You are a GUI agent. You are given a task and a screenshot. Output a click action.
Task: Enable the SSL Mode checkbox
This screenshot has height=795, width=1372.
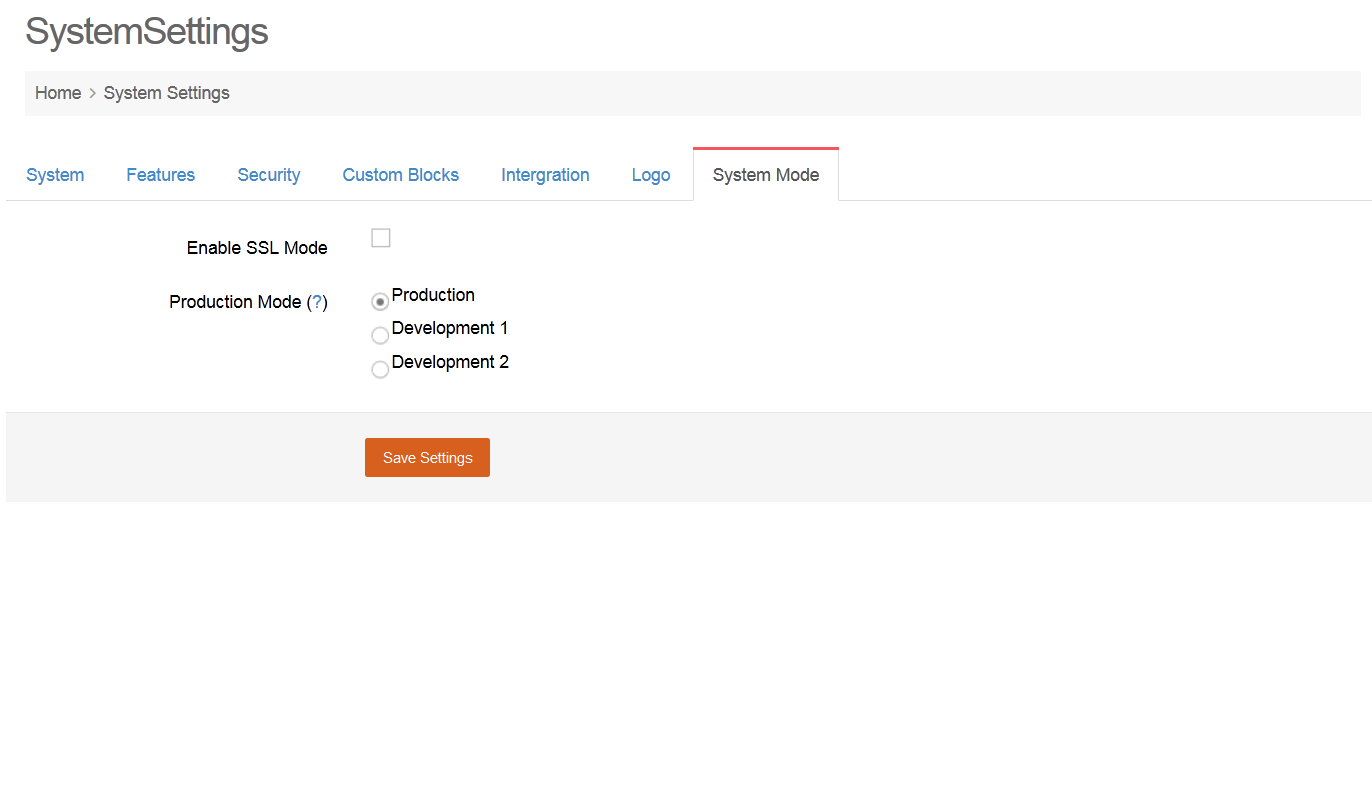380,238
